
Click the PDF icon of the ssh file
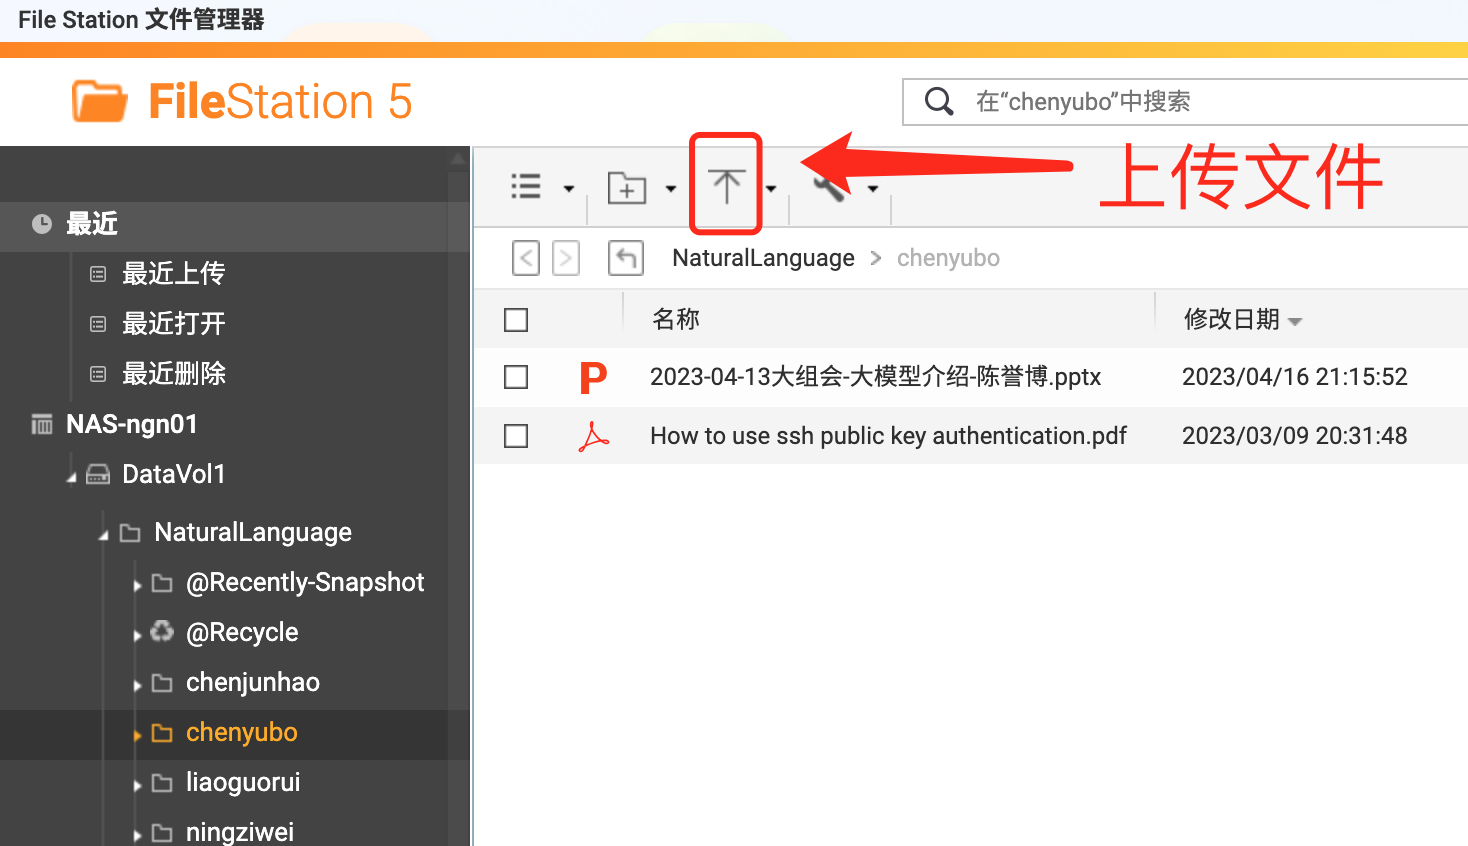pyautogui.click(x=593, y=436)
